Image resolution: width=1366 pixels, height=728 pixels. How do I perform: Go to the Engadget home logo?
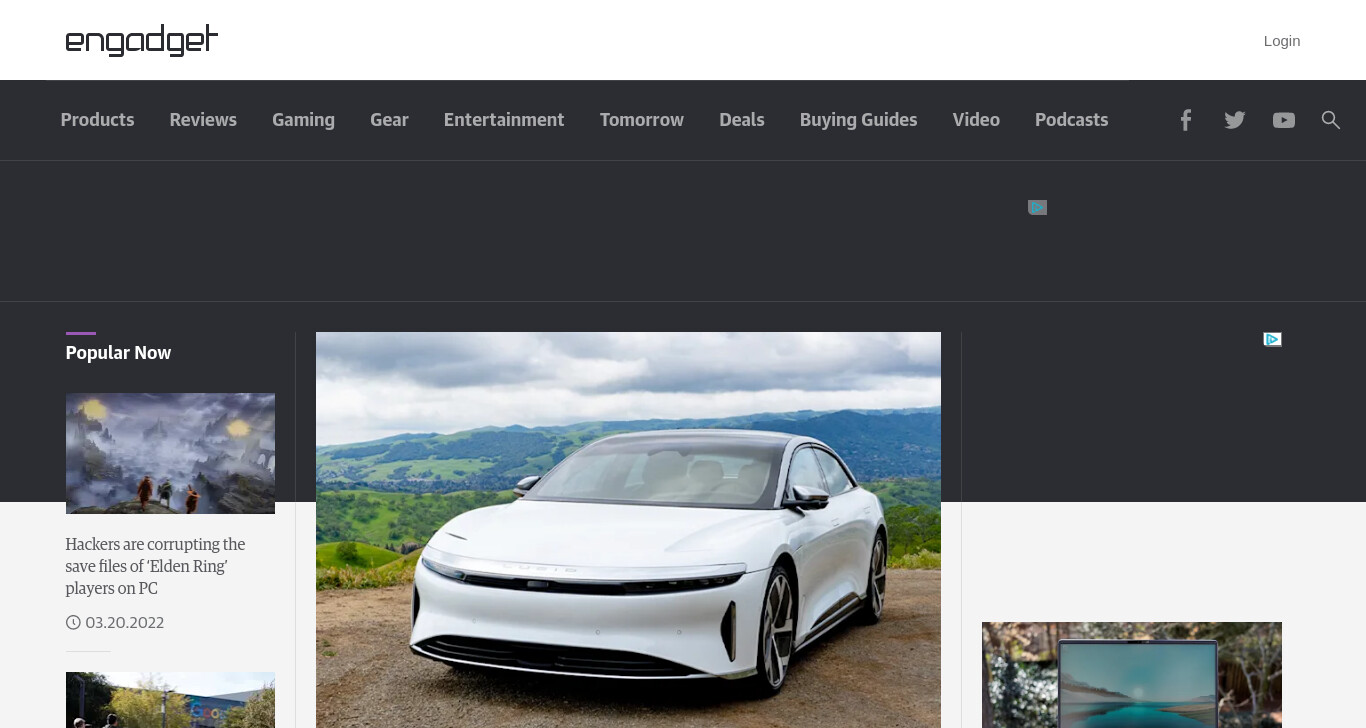pos(142,40)
